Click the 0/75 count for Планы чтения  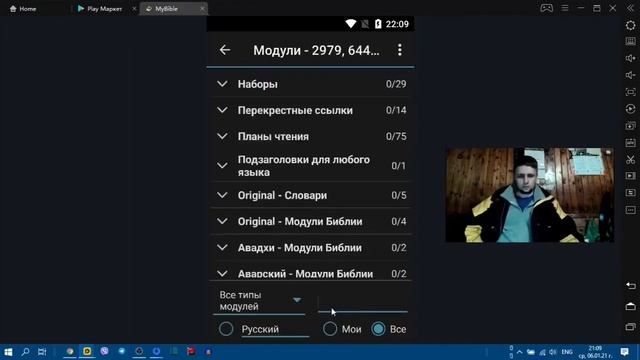[x=396, y=136]
